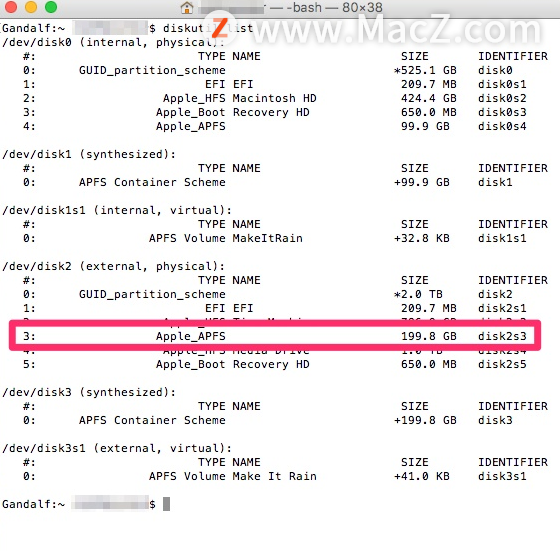Select the "Macintosh HD" volume name
This screenshot has height=551, width=560.
(x=274, y=98)
